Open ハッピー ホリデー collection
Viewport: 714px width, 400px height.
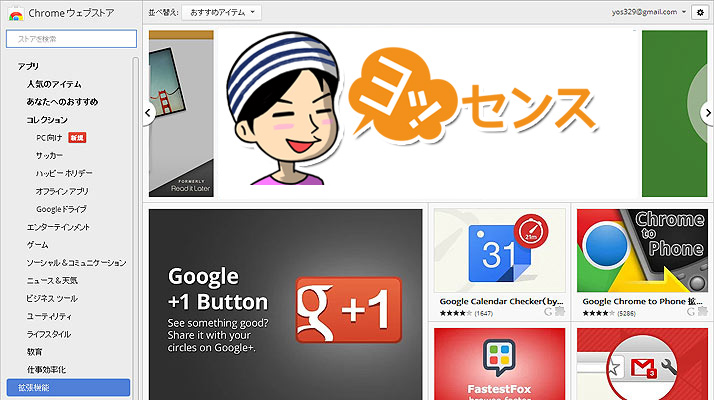[x=64, y=174]
